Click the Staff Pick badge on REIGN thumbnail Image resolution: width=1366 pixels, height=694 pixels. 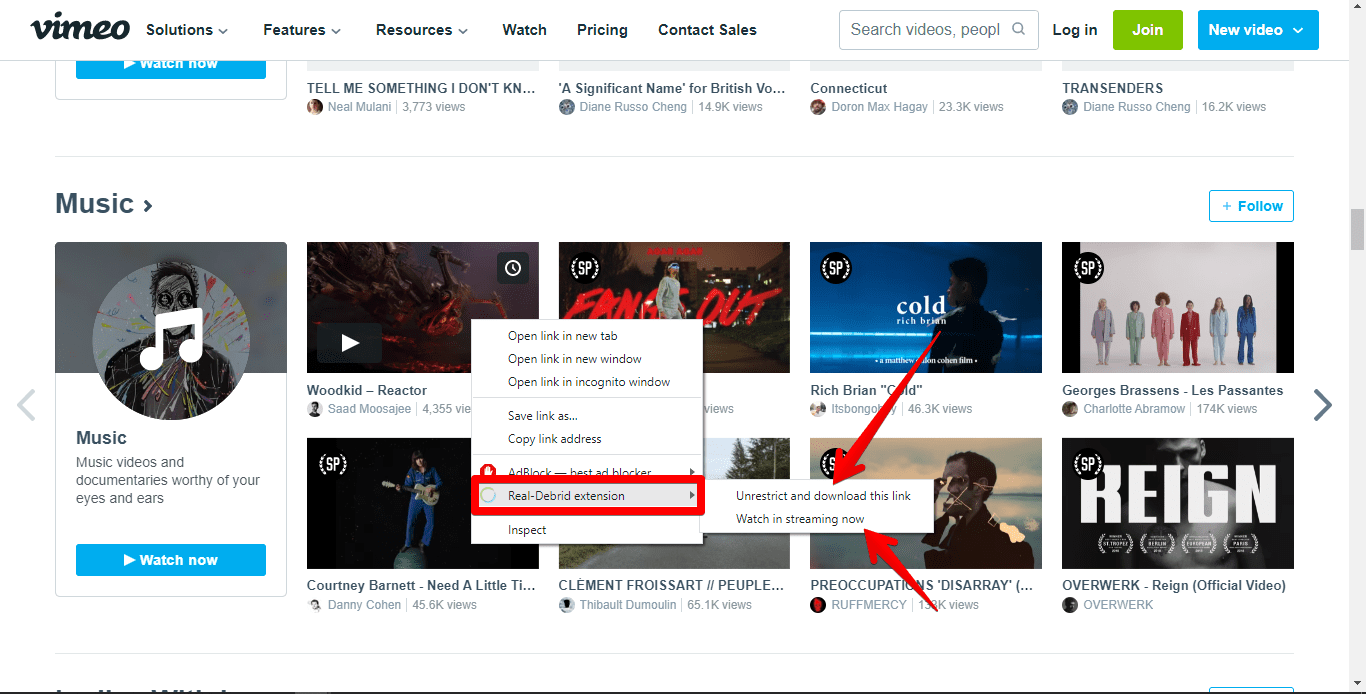pyautogui.click(x=1087, y=465)
